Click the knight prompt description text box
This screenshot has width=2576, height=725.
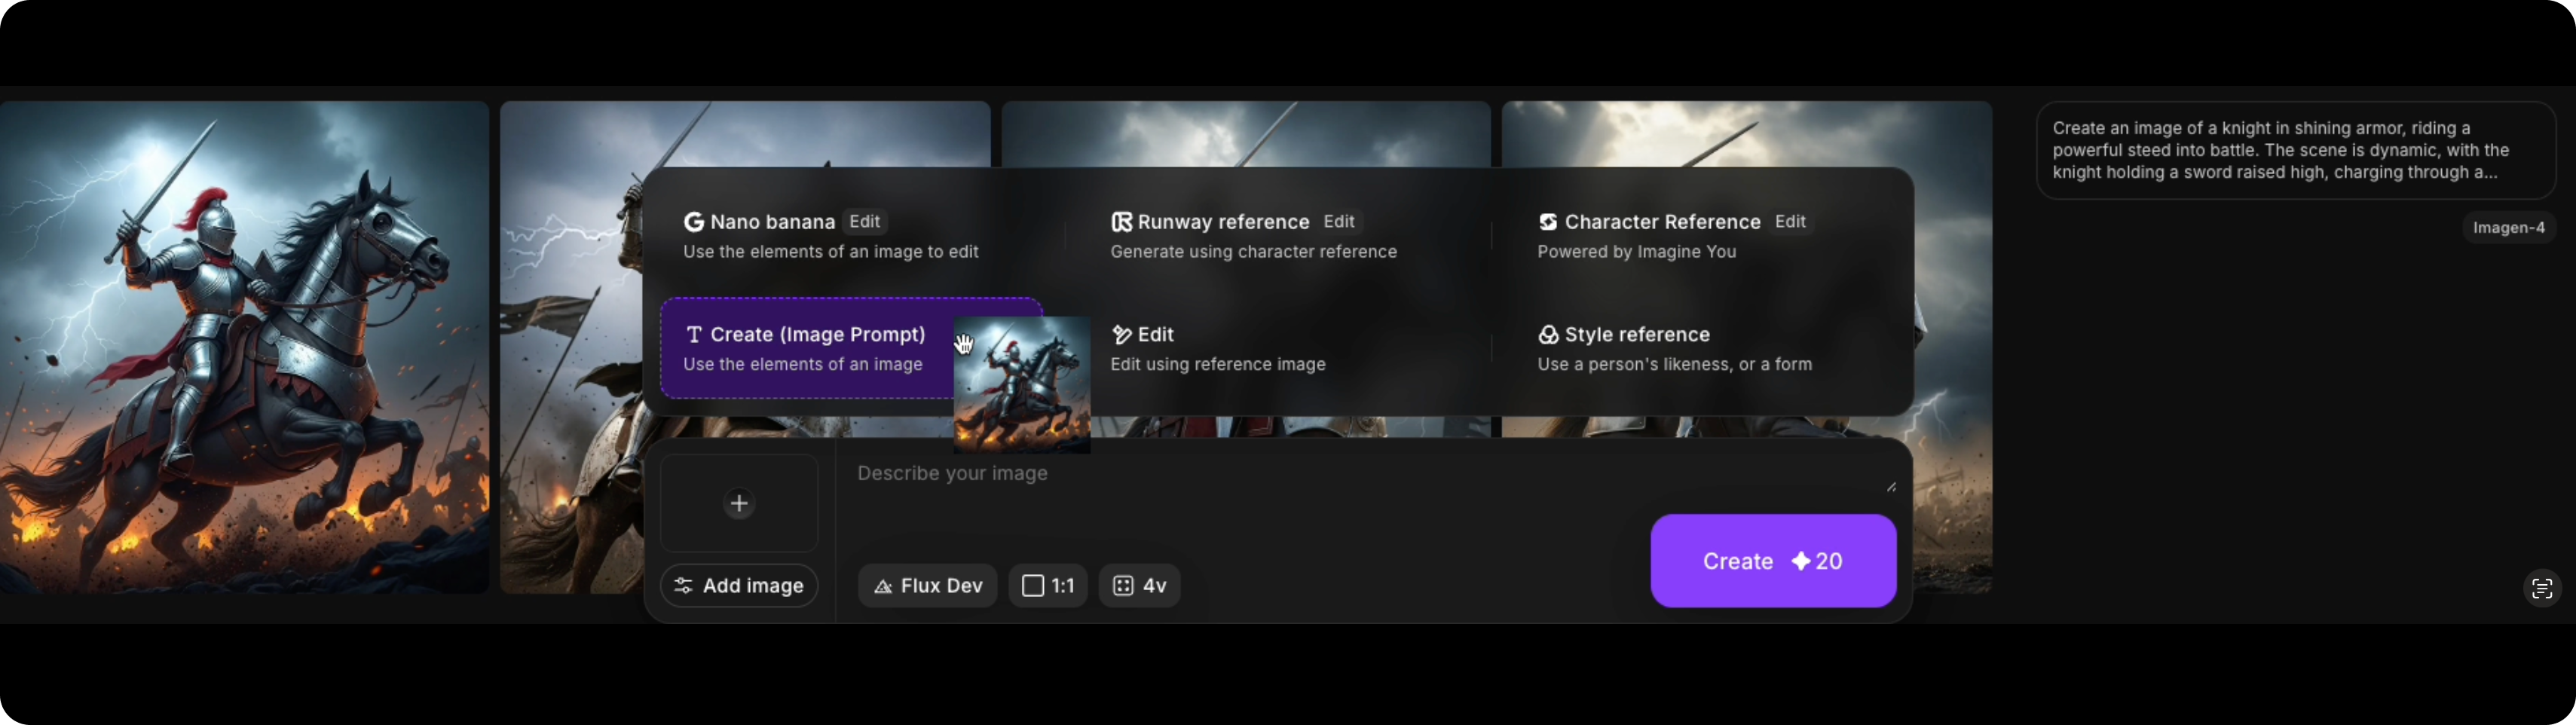(x=2294, y=151)
